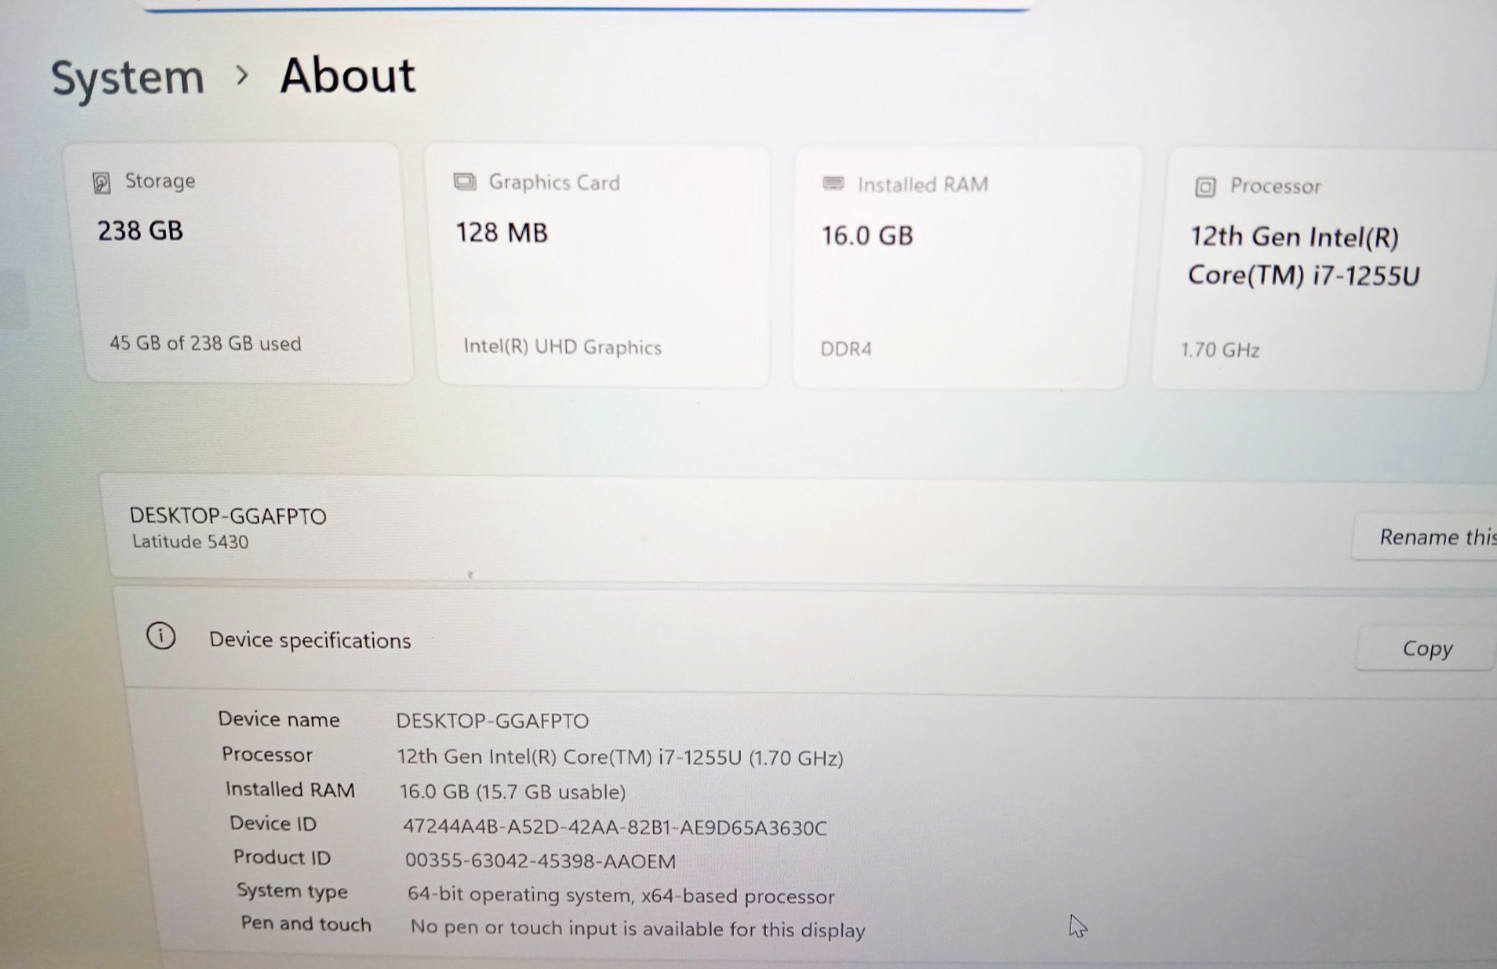Select the "1.70 GHz" card text
Screen dimensions: 1497x969
pyautogui.click(x=1220, y=350)
